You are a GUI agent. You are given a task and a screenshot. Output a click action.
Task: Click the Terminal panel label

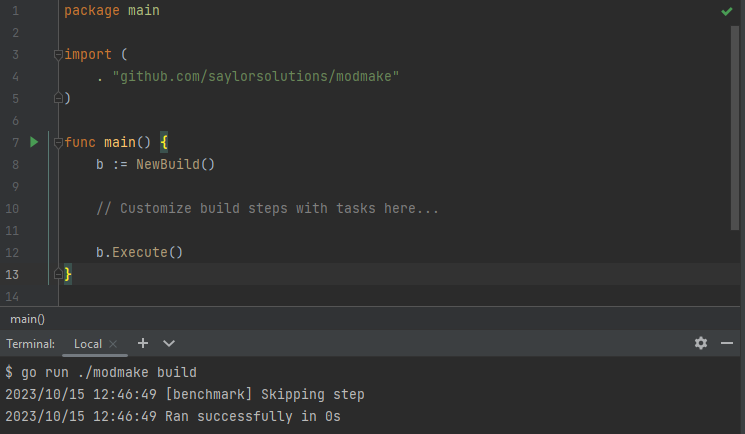[30, 344]
